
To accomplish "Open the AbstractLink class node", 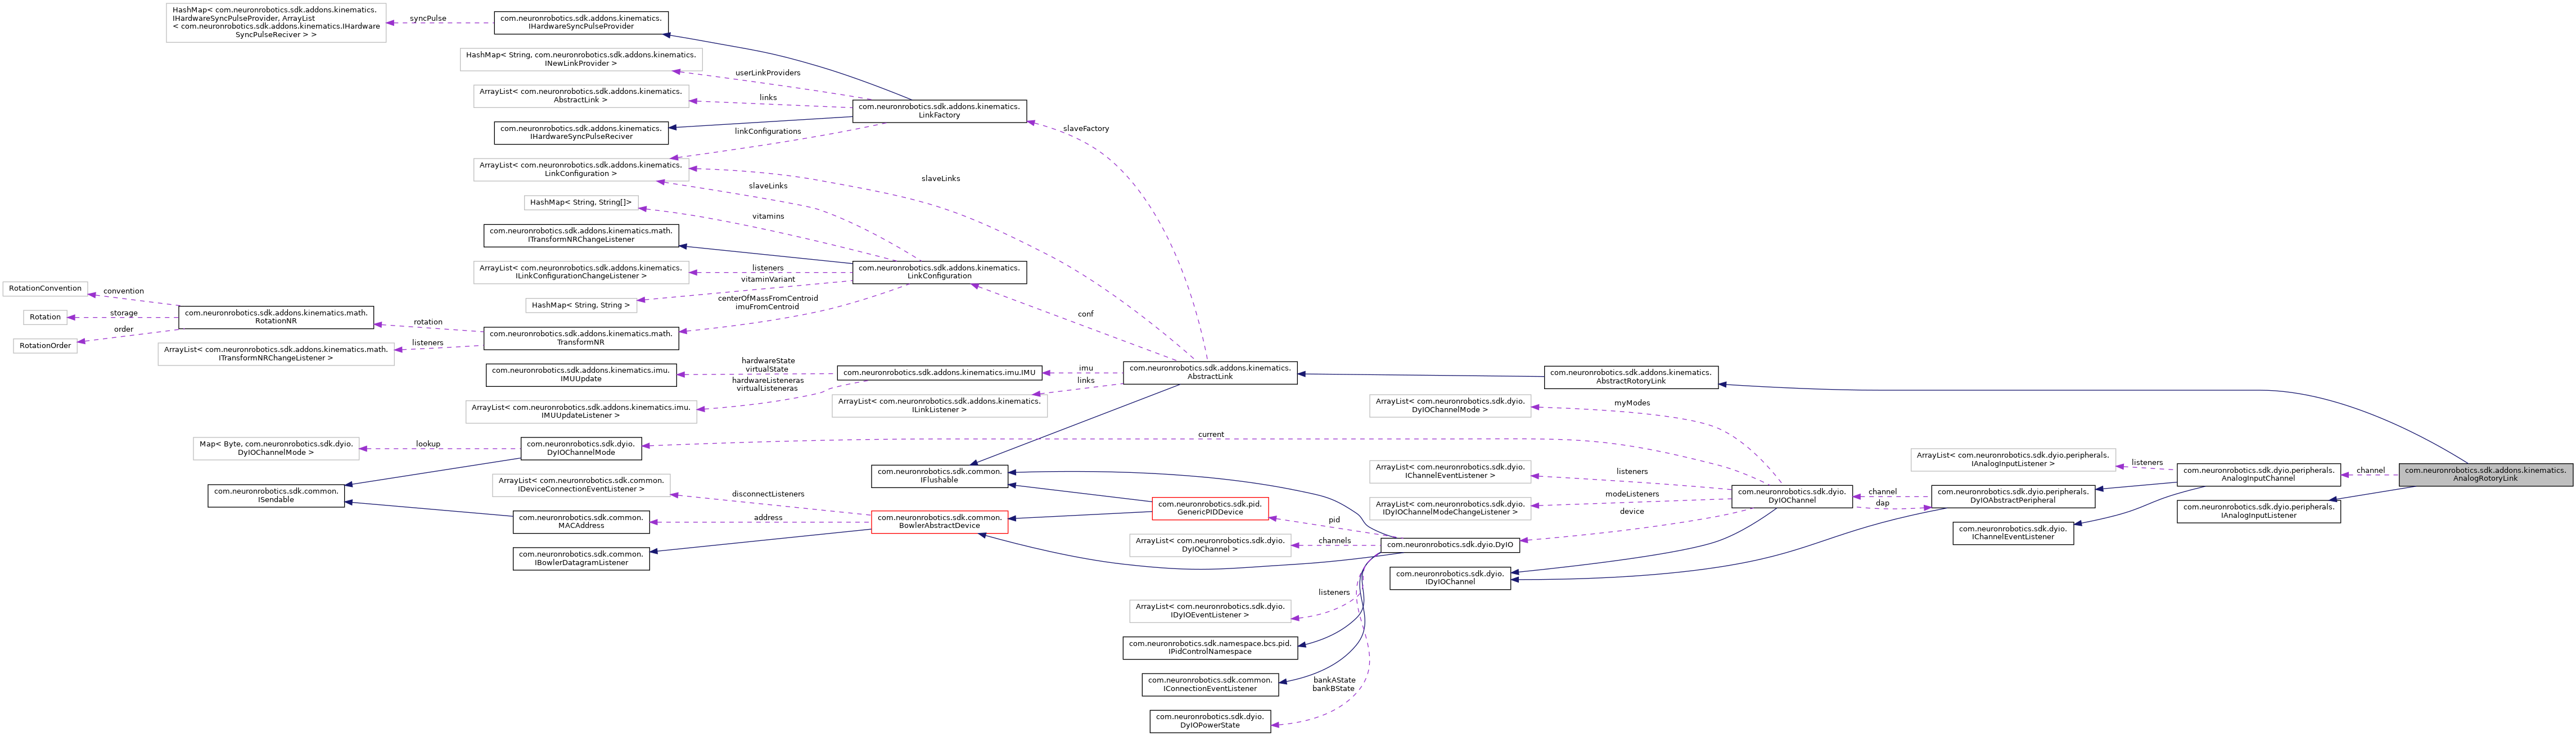I will click(1210, 372).
